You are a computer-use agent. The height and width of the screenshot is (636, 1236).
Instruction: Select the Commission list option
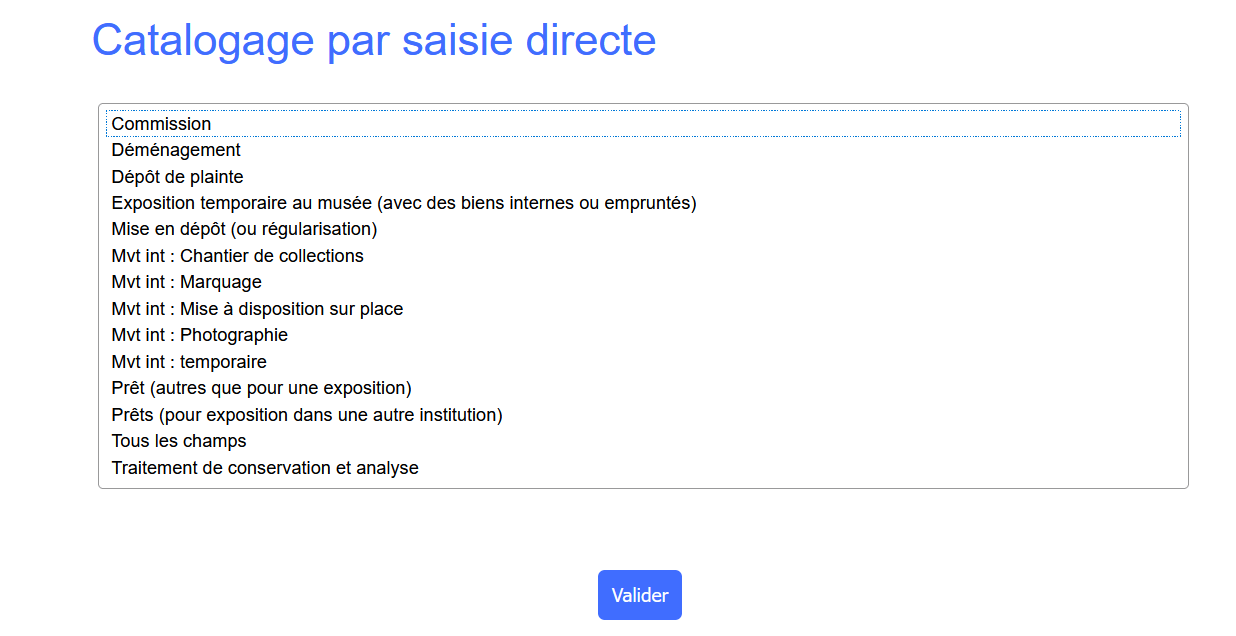[x=162, y=124]
